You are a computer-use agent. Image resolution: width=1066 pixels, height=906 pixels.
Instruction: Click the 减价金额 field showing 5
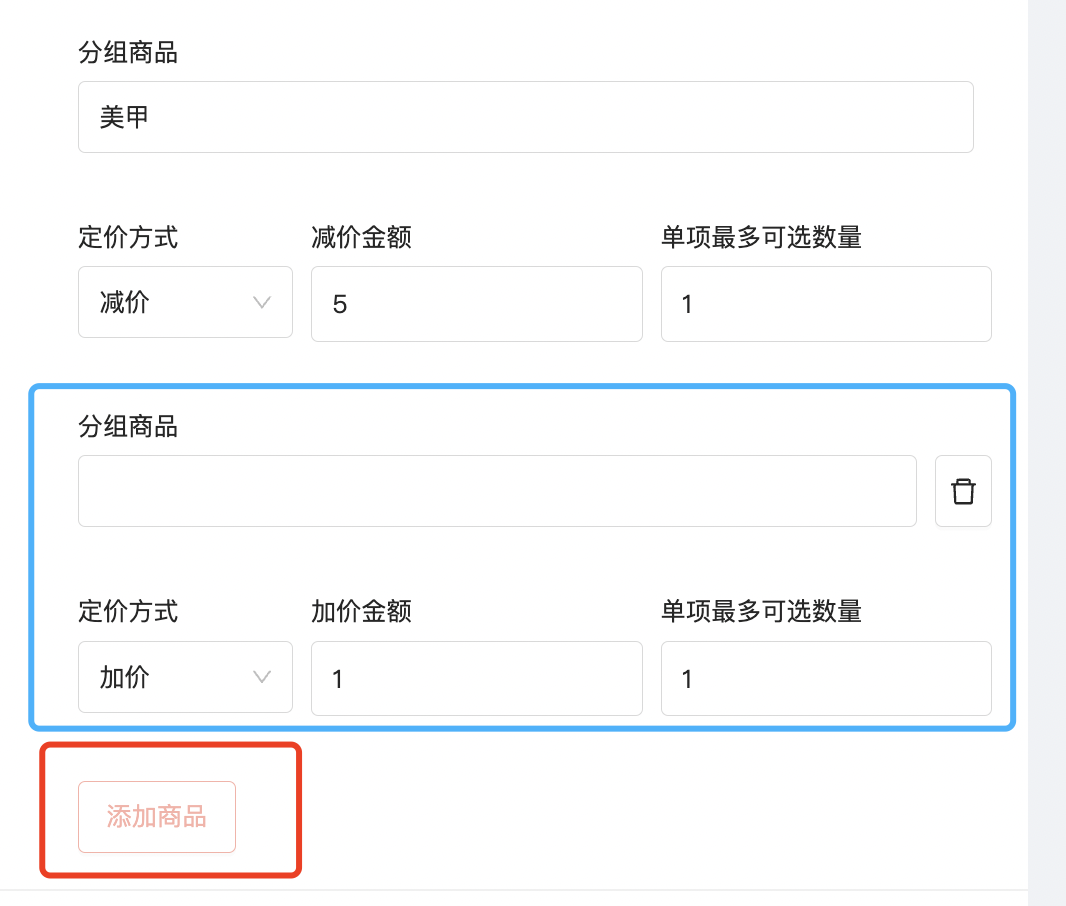tap(477, 304)
